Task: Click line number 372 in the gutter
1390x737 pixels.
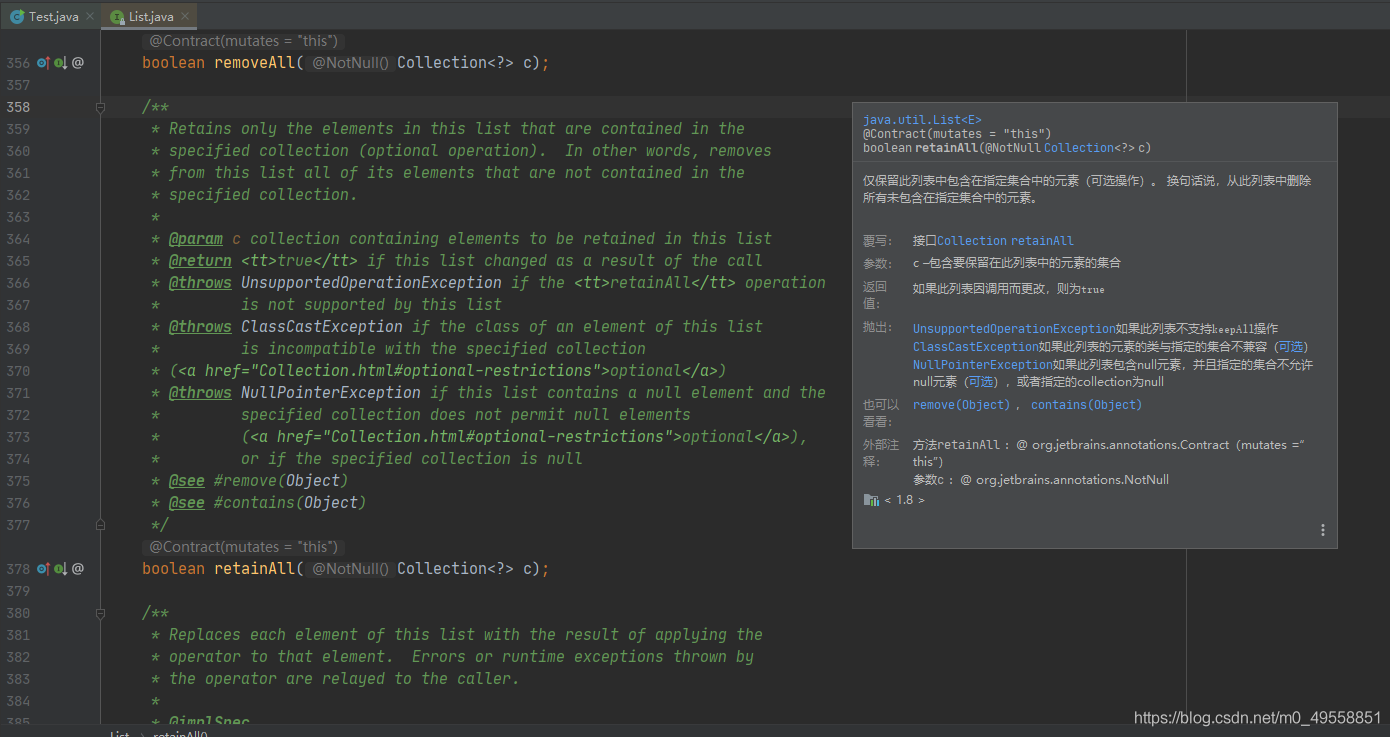Action: point(18,415)
